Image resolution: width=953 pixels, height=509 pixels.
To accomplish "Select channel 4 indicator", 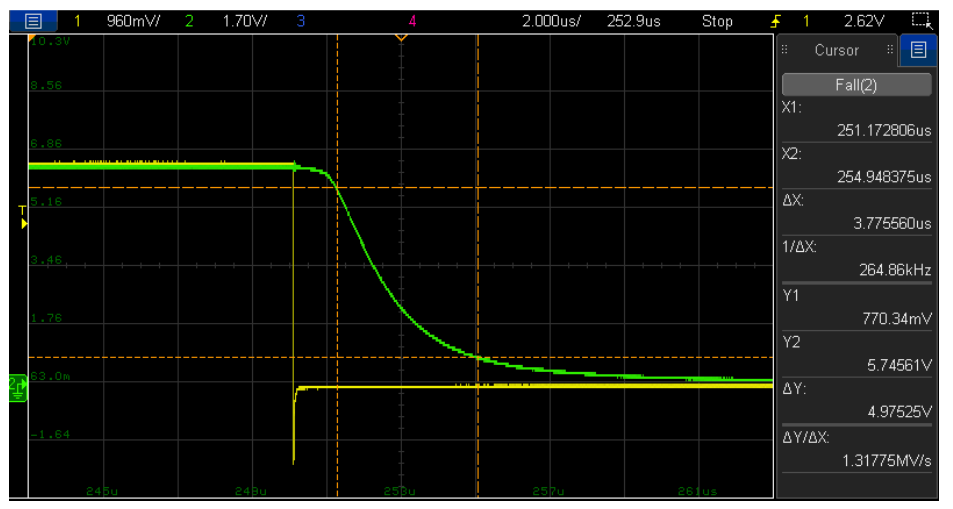I will point(412,21).
